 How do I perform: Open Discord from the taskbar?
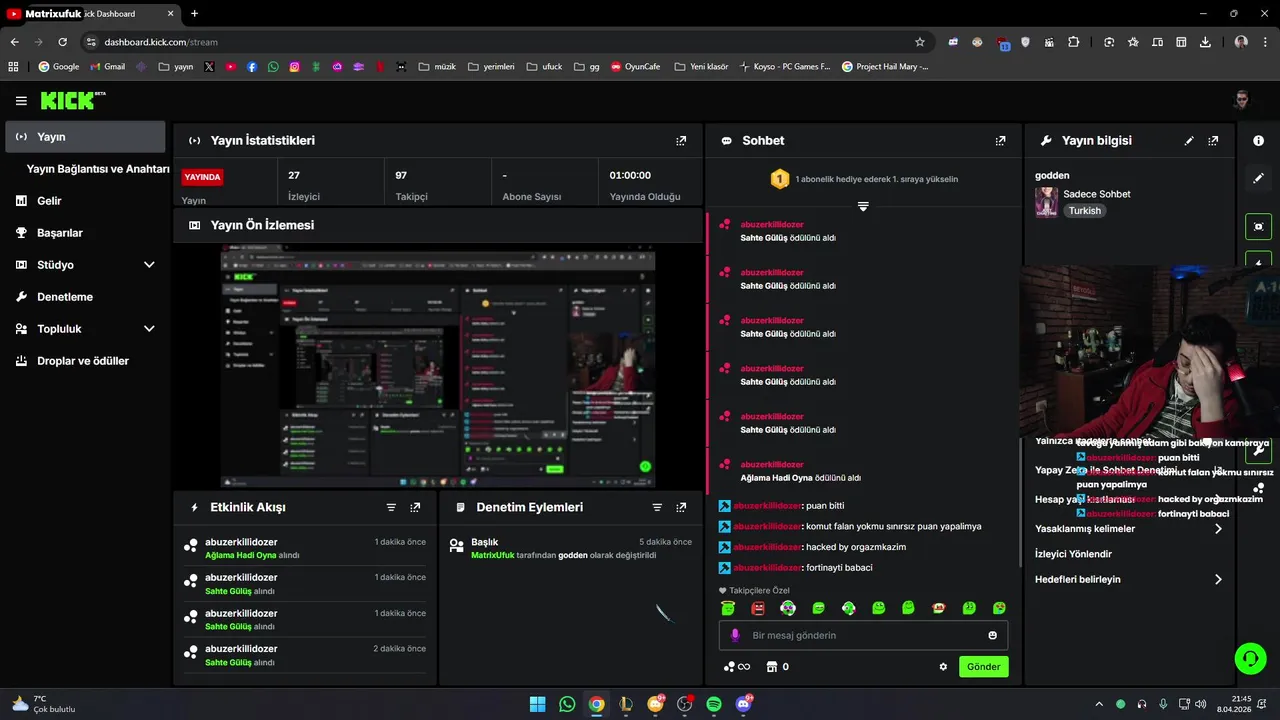pyautogui.click(x=743, y=704)
